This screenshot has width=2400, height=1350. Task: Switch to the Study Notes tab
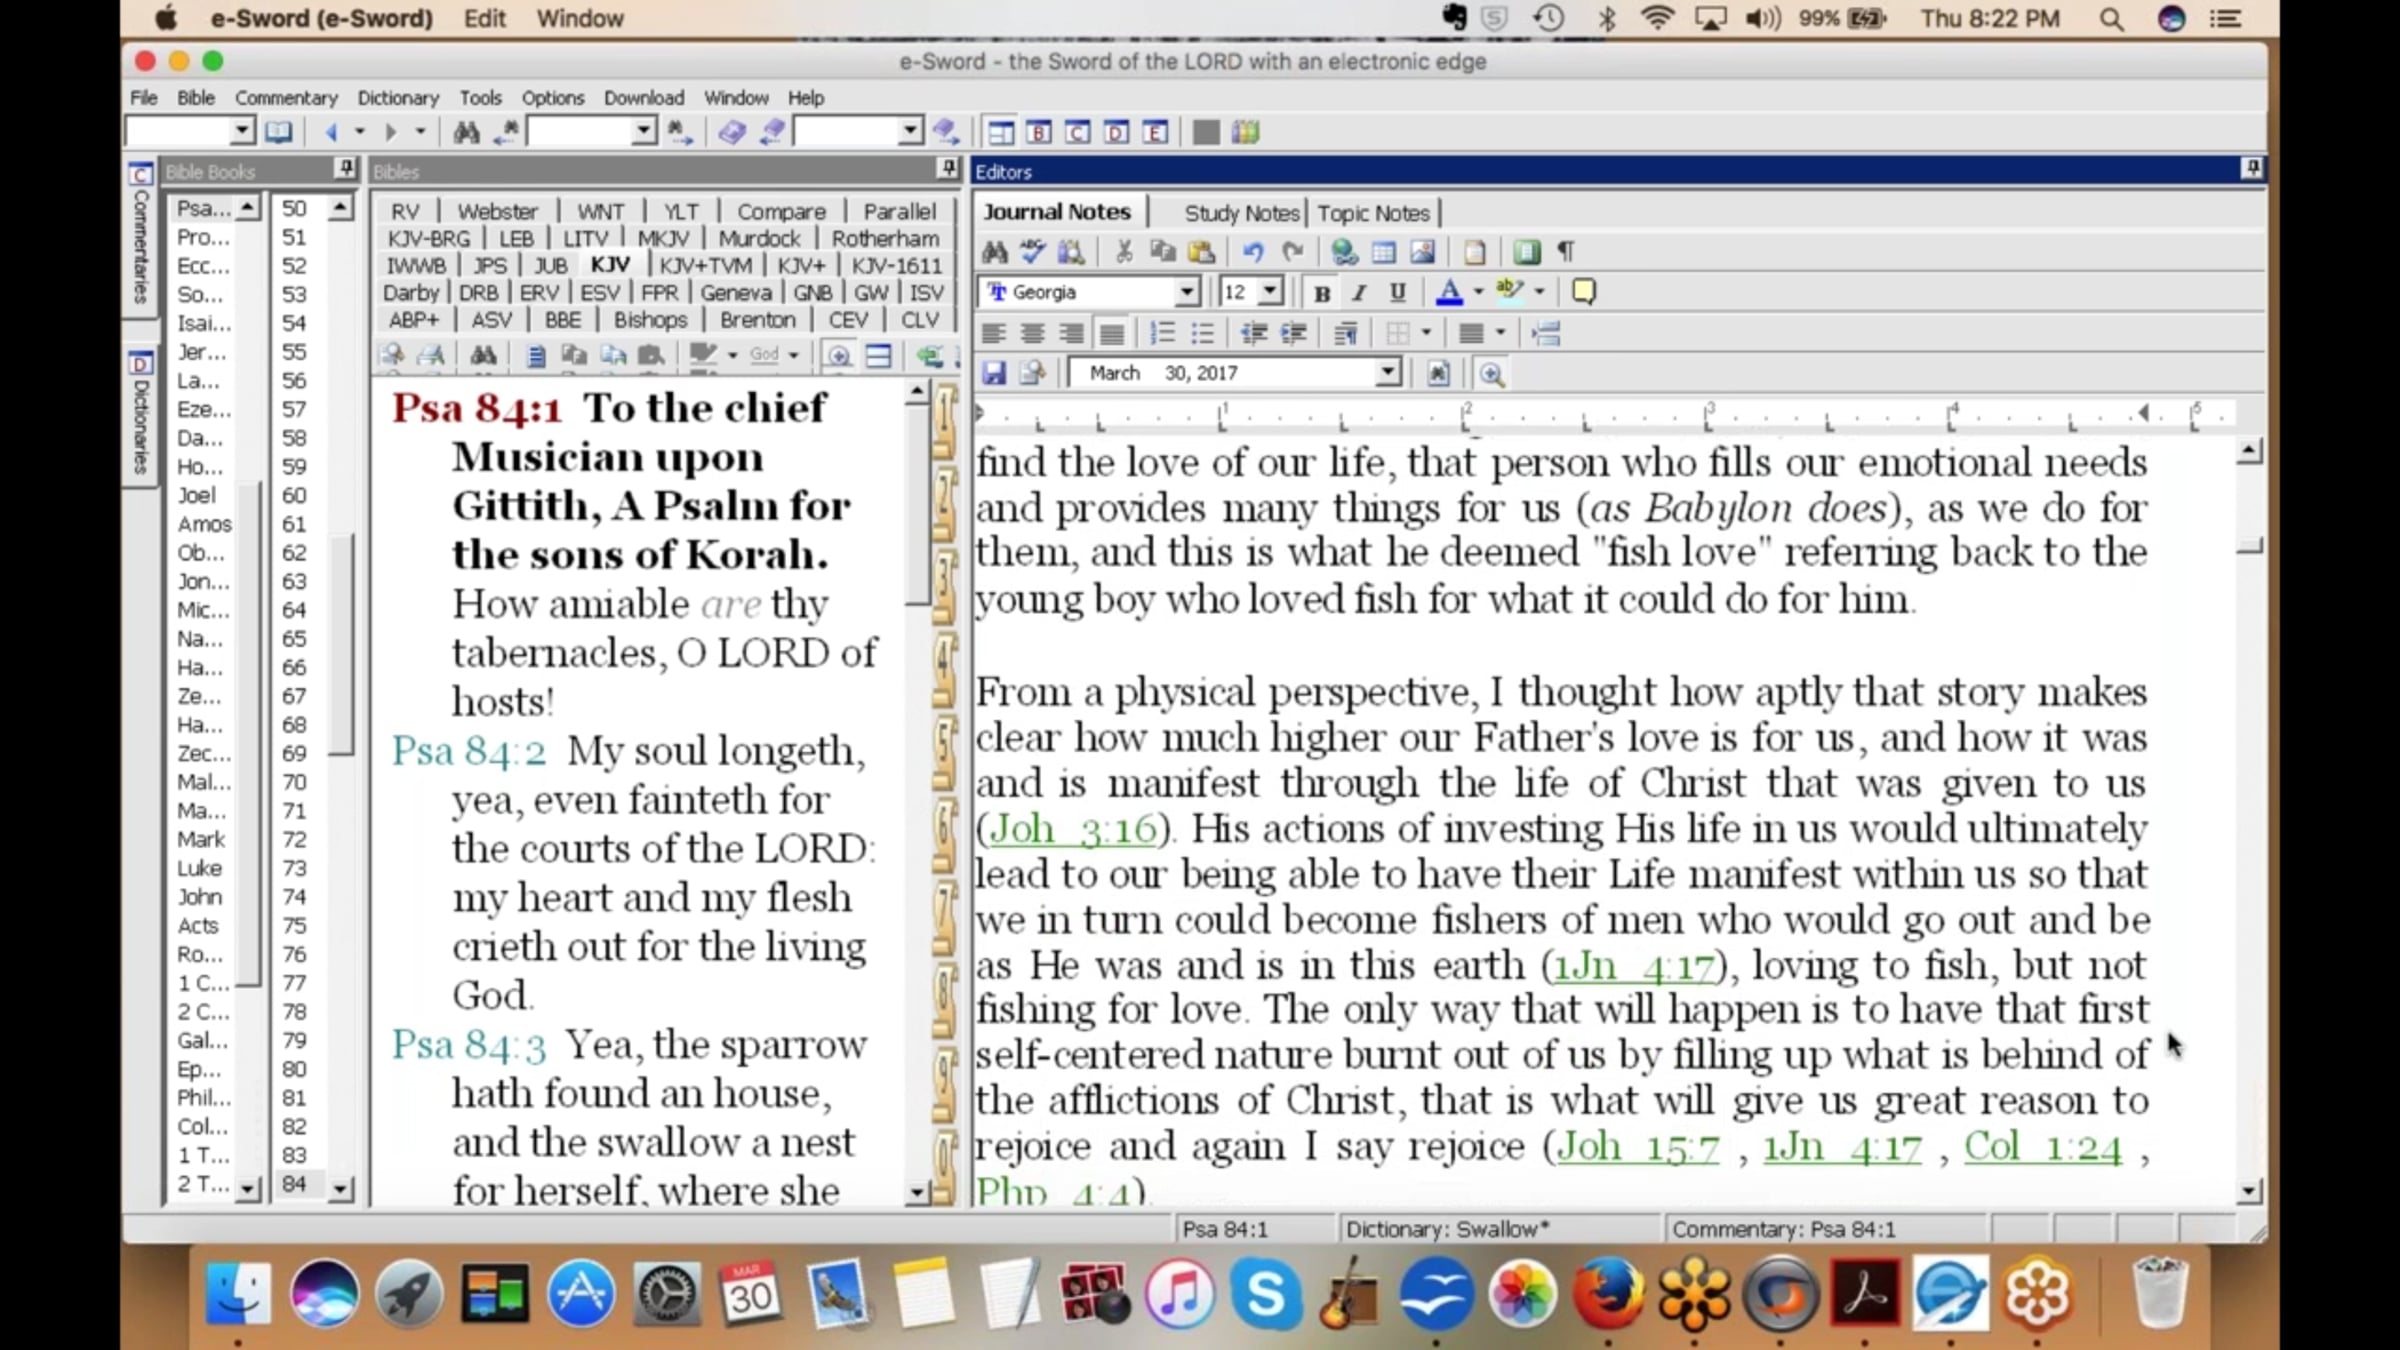tap(1240, 213)
